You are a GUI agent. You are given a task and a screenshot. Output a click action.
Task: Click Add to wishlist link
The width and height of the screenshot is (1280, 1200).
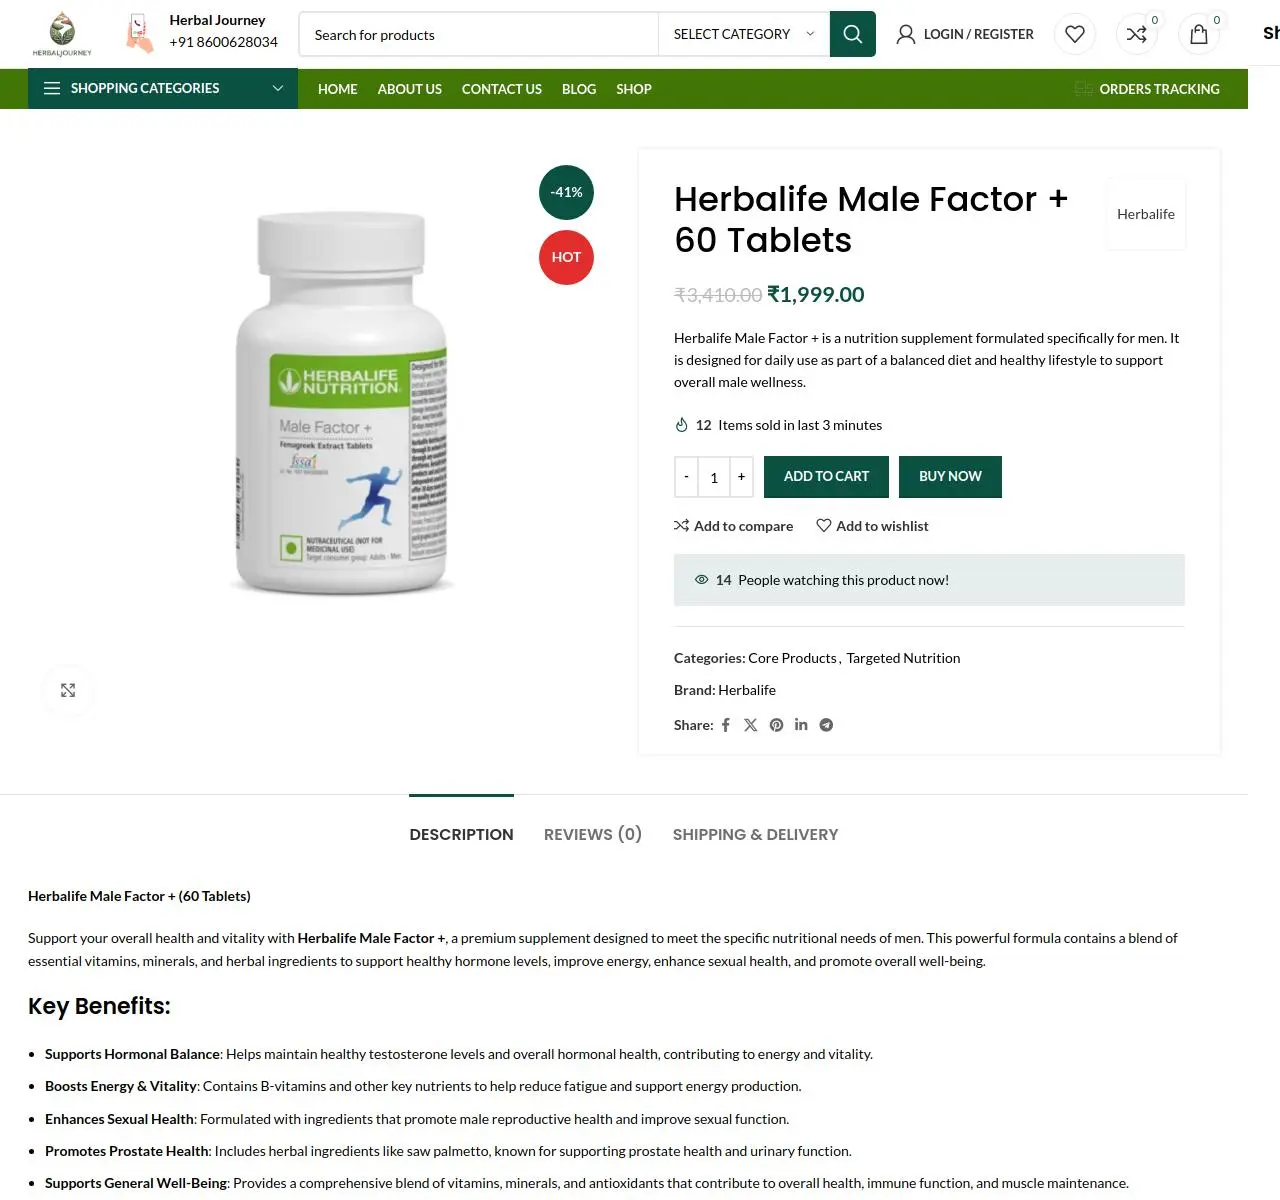[x=872, y=526]
